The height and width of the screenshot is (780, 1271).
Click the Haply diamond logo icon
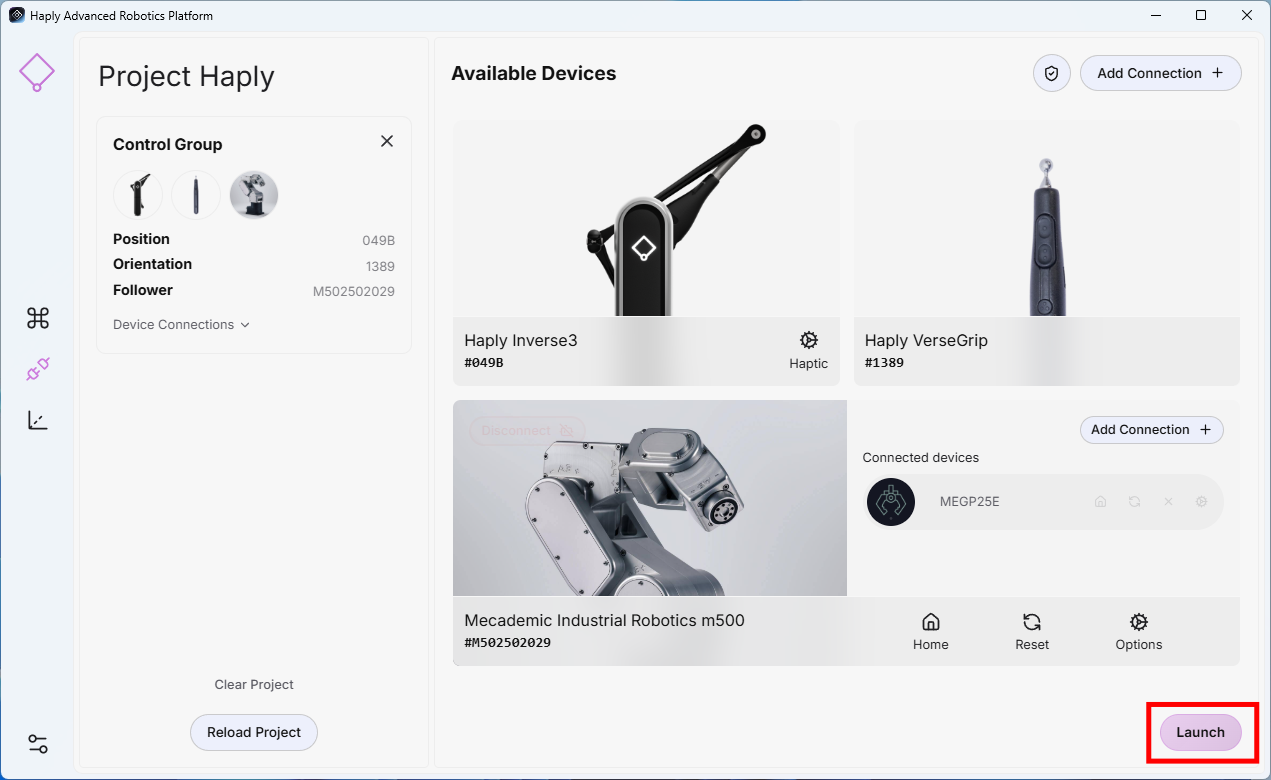click(37, 72)
